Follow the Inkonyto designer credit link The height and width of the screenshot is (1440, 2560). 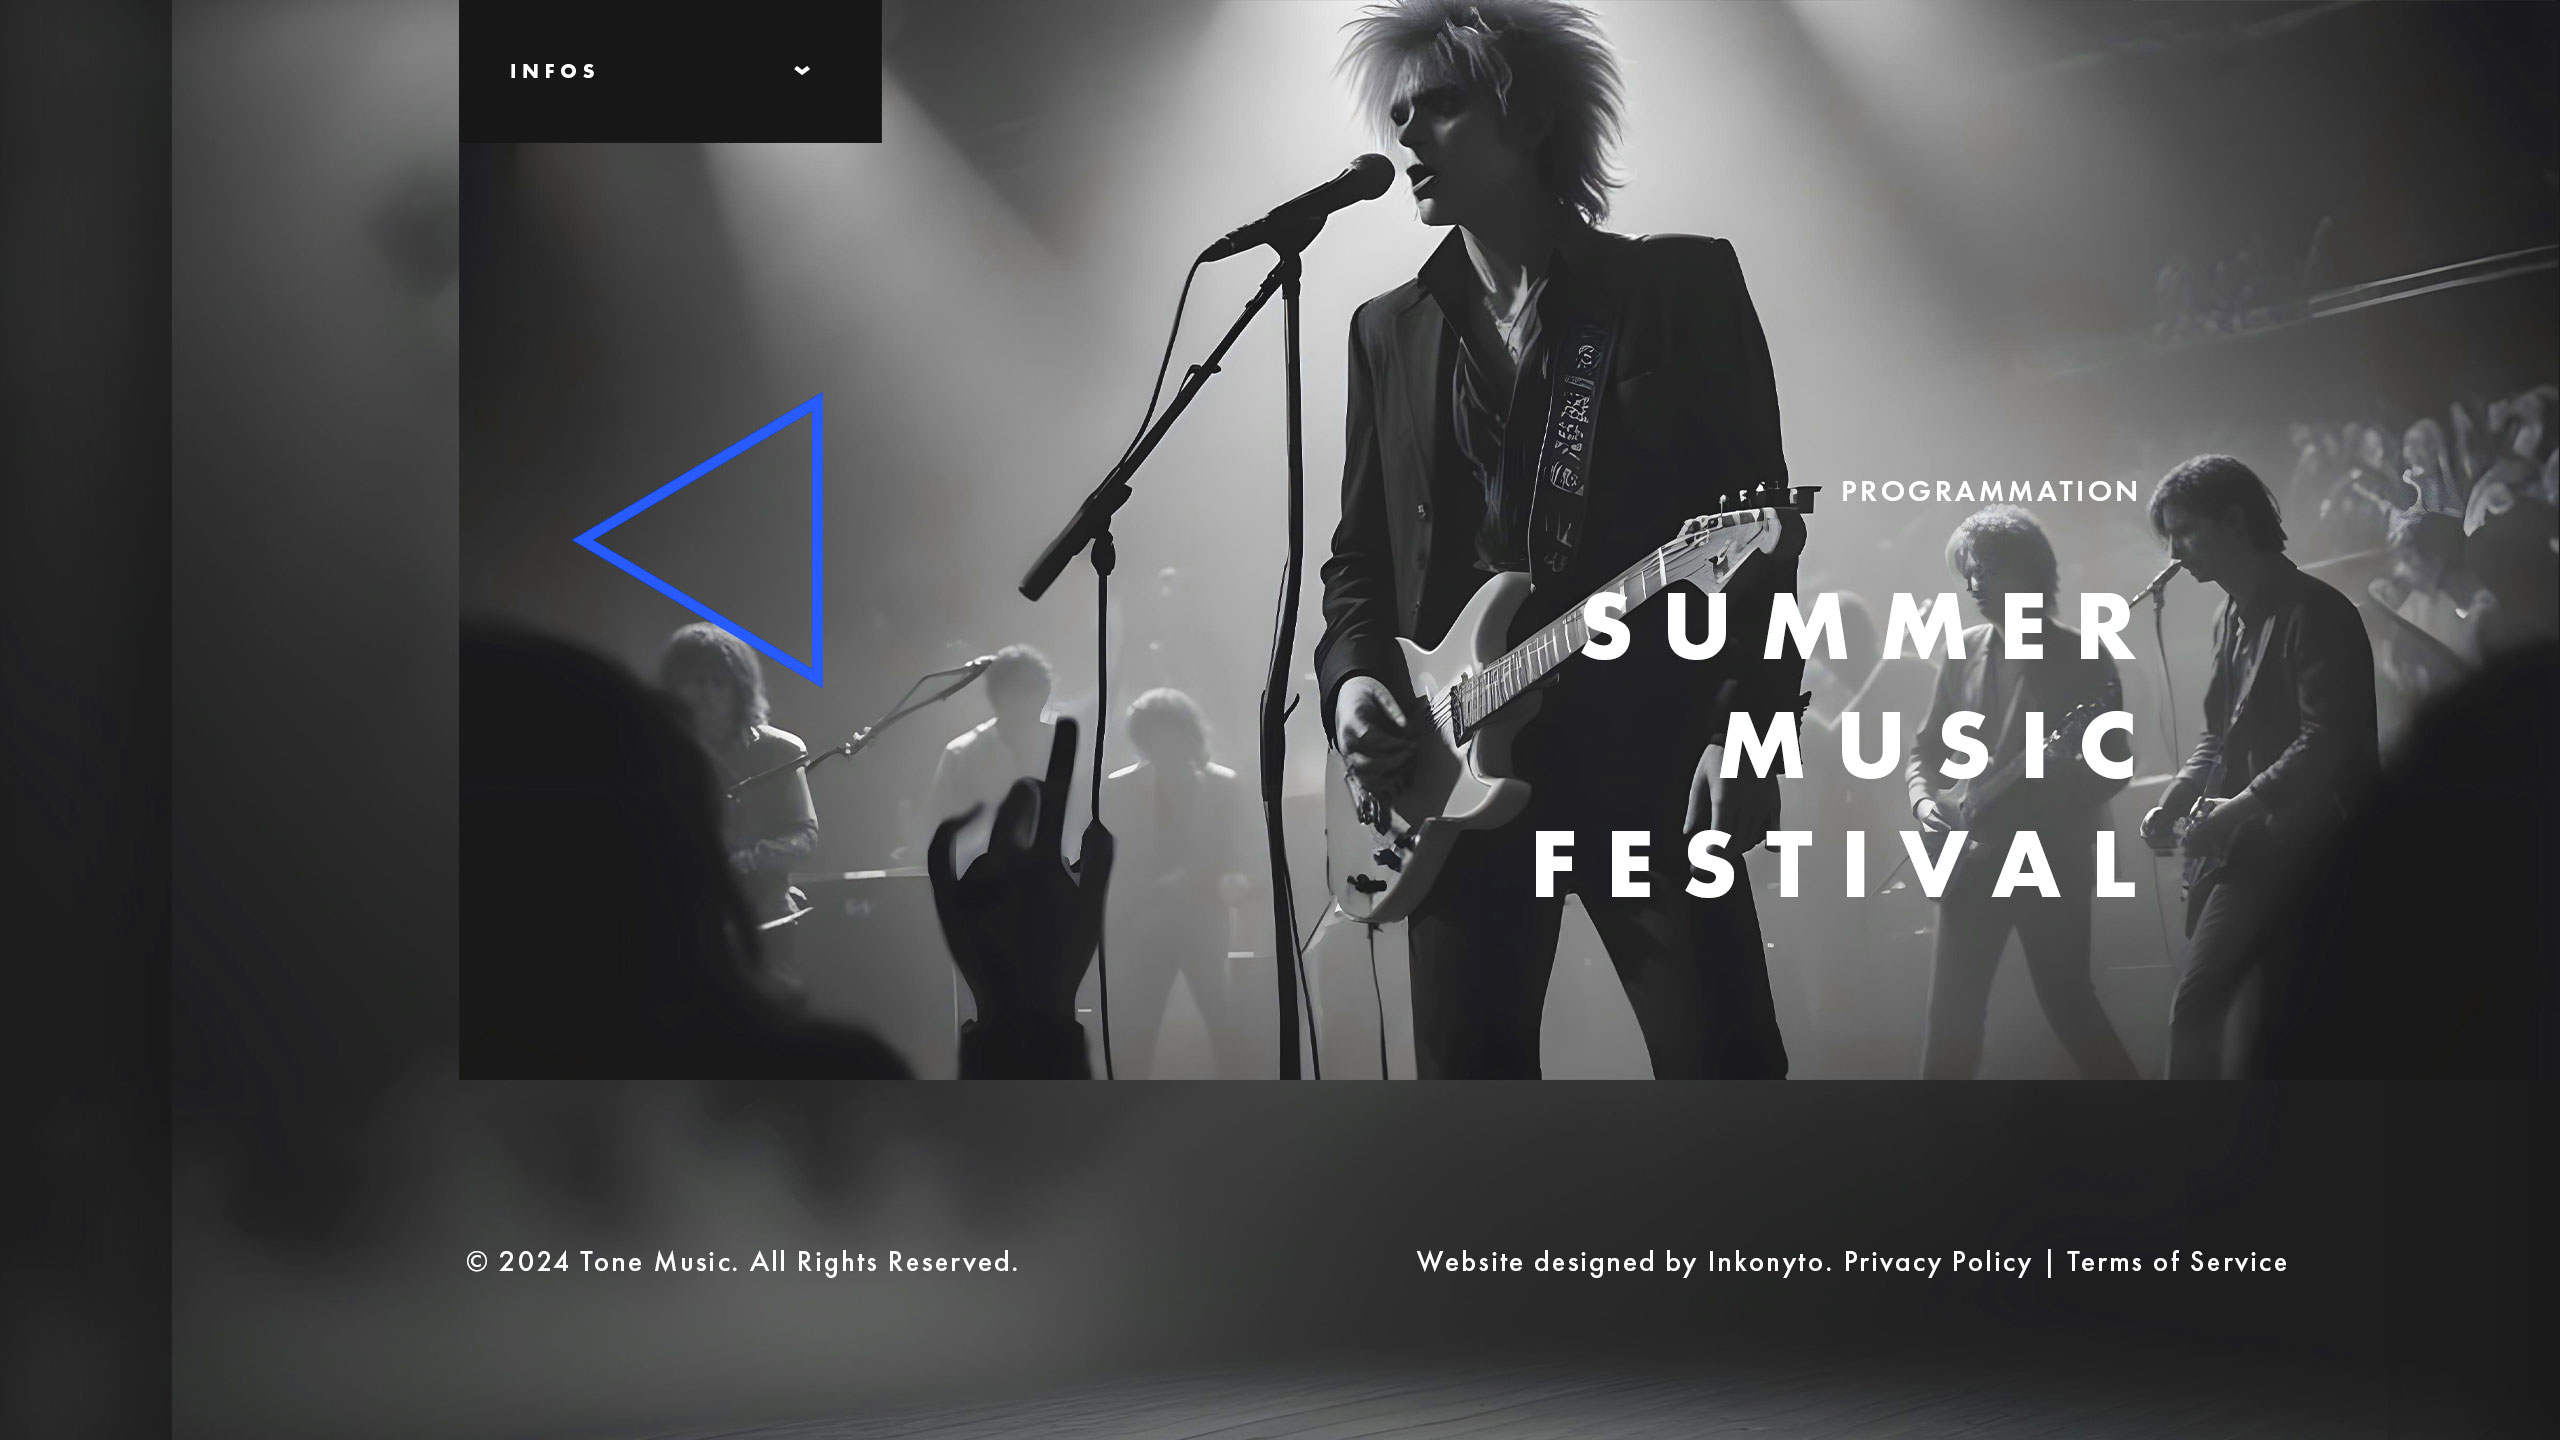point(1769,1263)
